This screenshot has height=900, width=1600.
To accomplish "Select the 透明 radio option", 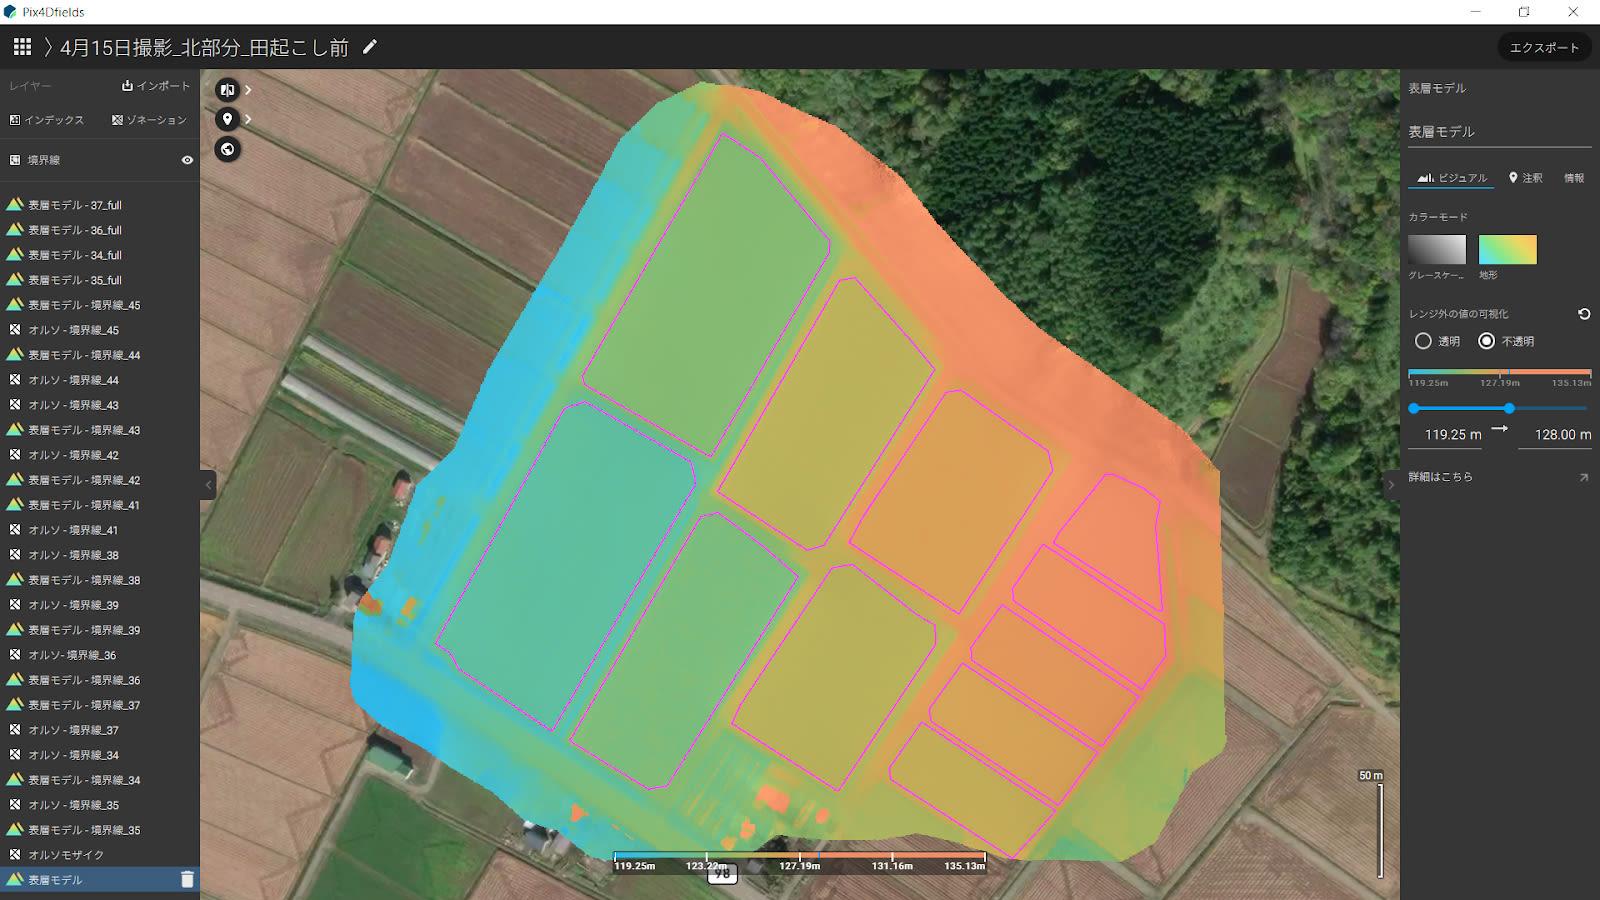I will coord(1424,341).
